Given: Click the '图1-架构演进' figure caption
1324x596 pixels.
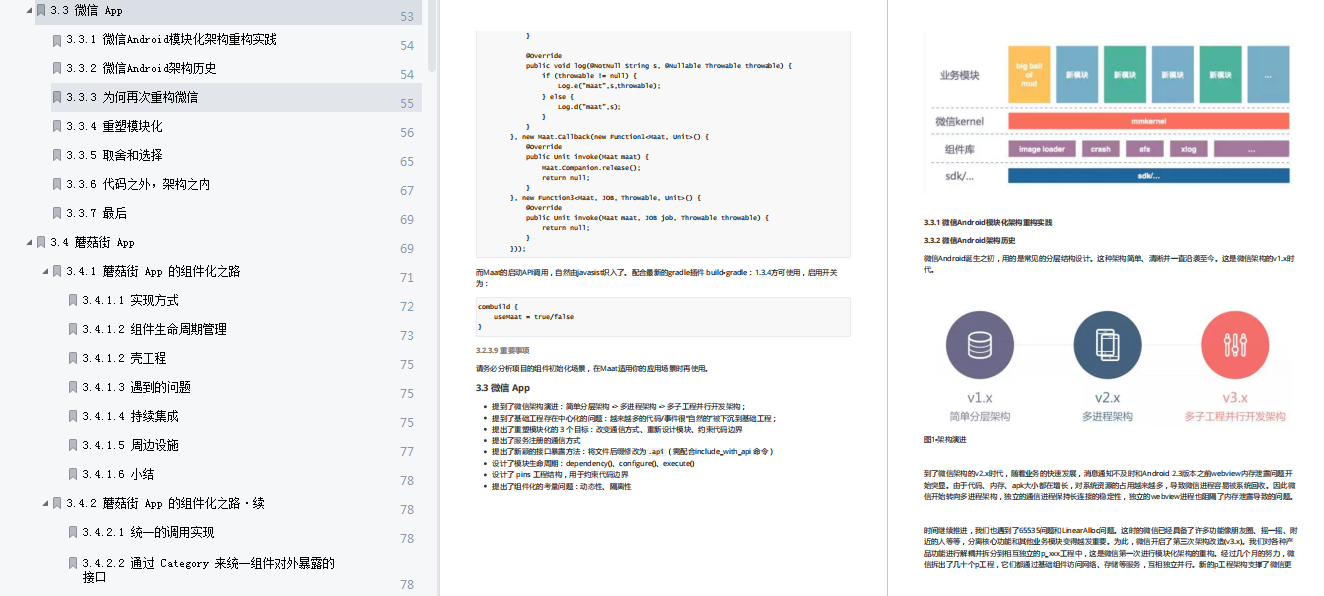Looking at the screenshot, I should coord(945,440).
